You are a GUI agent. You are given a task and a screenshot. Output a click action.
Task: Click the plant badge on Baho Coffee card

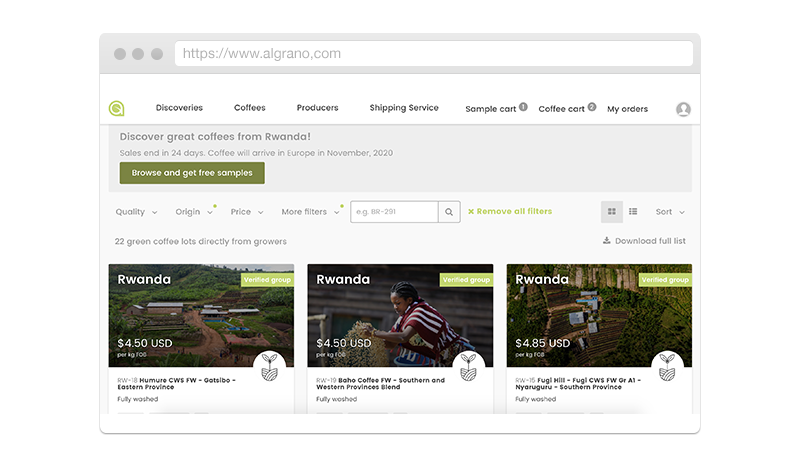(x=468, y=367)
